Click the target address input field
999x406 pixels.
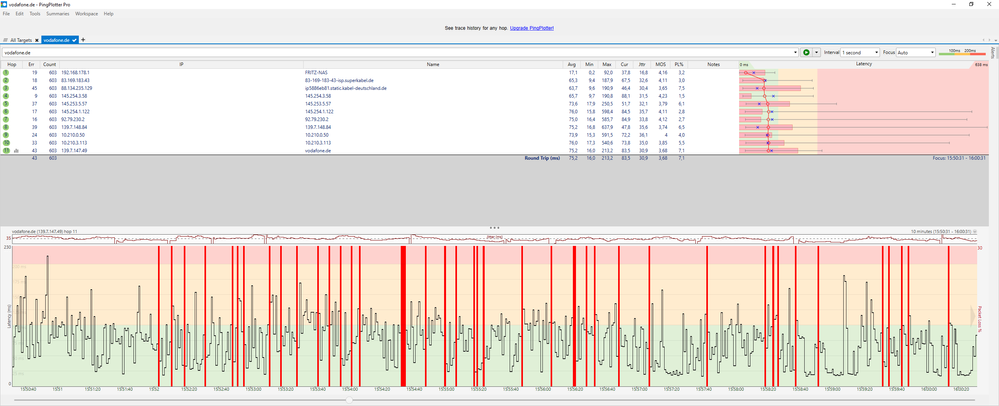[398, 52]
